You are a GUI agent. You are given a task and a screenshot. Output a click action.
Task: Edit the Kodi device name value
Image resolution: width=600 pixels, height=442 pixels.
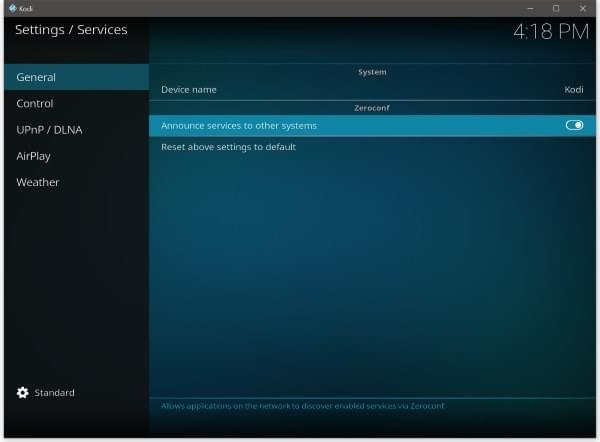click(573, 90)
